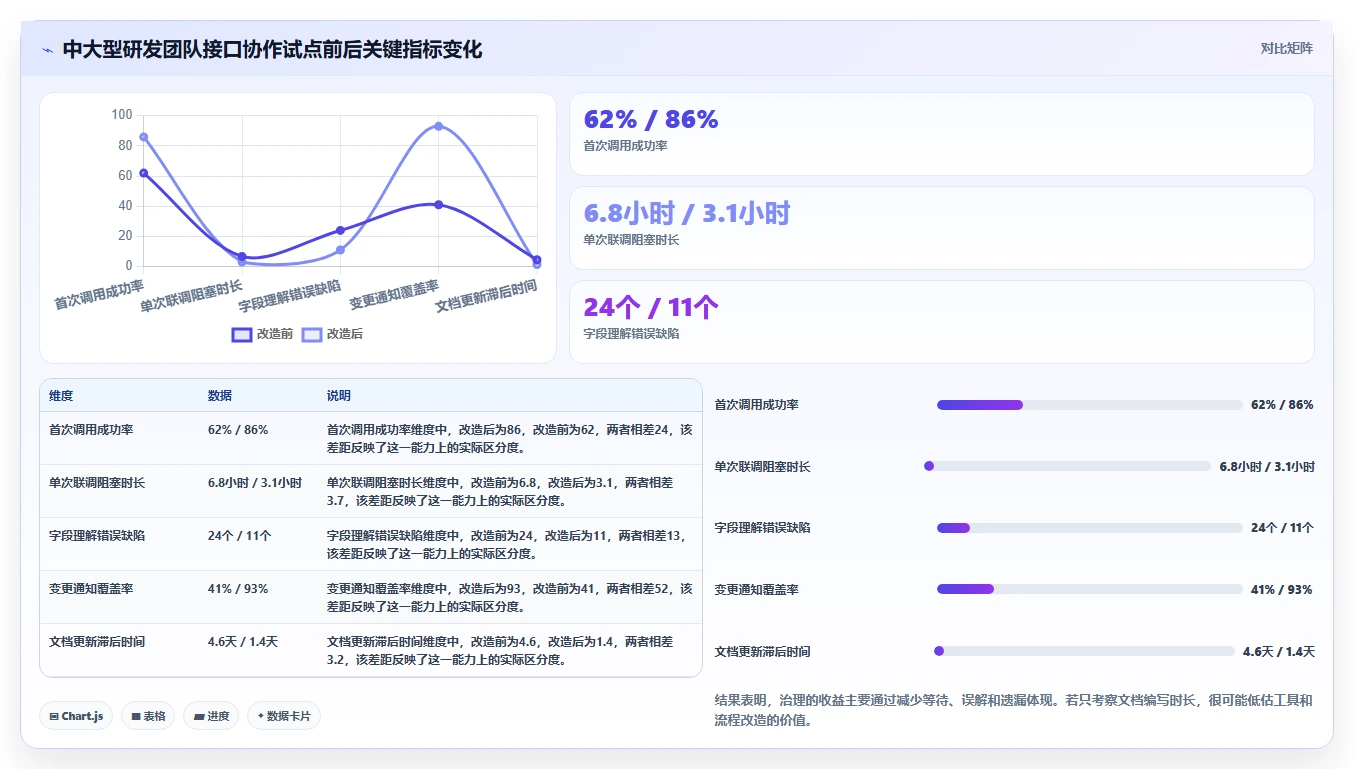Click the 数据卡片 chip
Viewport: 1354px width, 769px height.
(284, 716)
